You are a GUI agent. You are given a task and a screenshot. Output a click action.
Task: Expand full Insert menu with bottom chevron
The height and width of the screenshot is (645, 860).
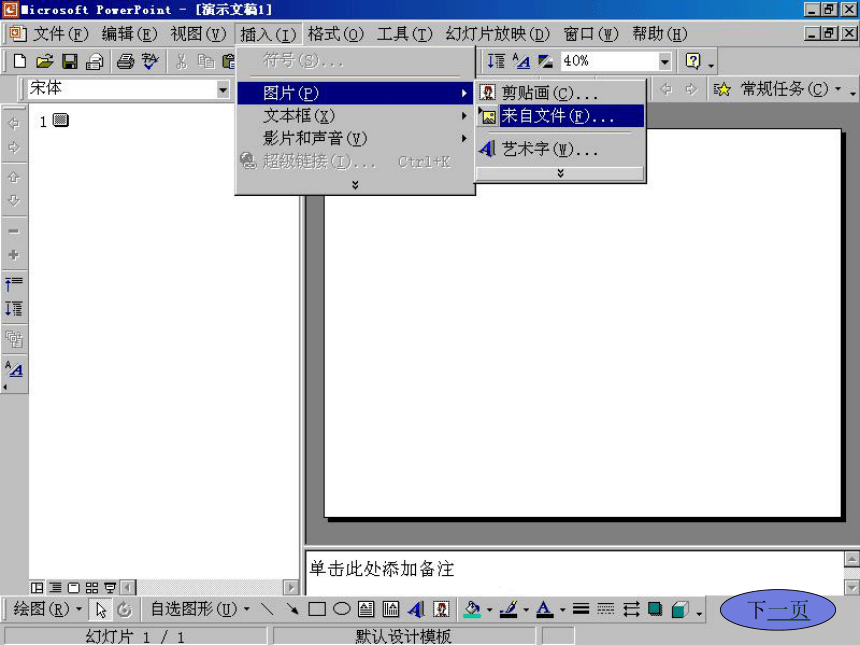pos(355,185)
